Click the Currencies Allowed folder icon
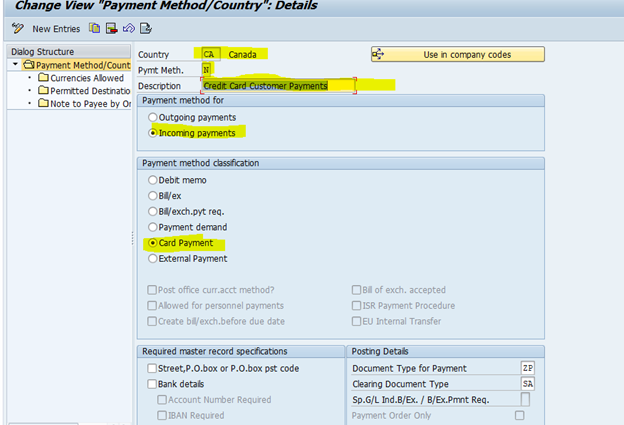The width and height of the screenshot is (624, 425). pyautogui.click(x=43, y=78)
